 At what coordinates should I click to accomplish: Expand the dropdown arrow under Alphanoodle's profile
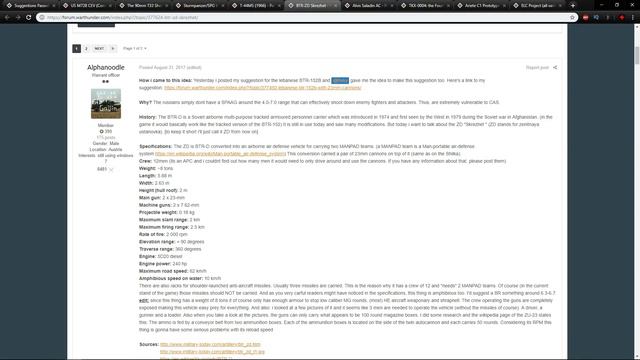click(111, 169)
